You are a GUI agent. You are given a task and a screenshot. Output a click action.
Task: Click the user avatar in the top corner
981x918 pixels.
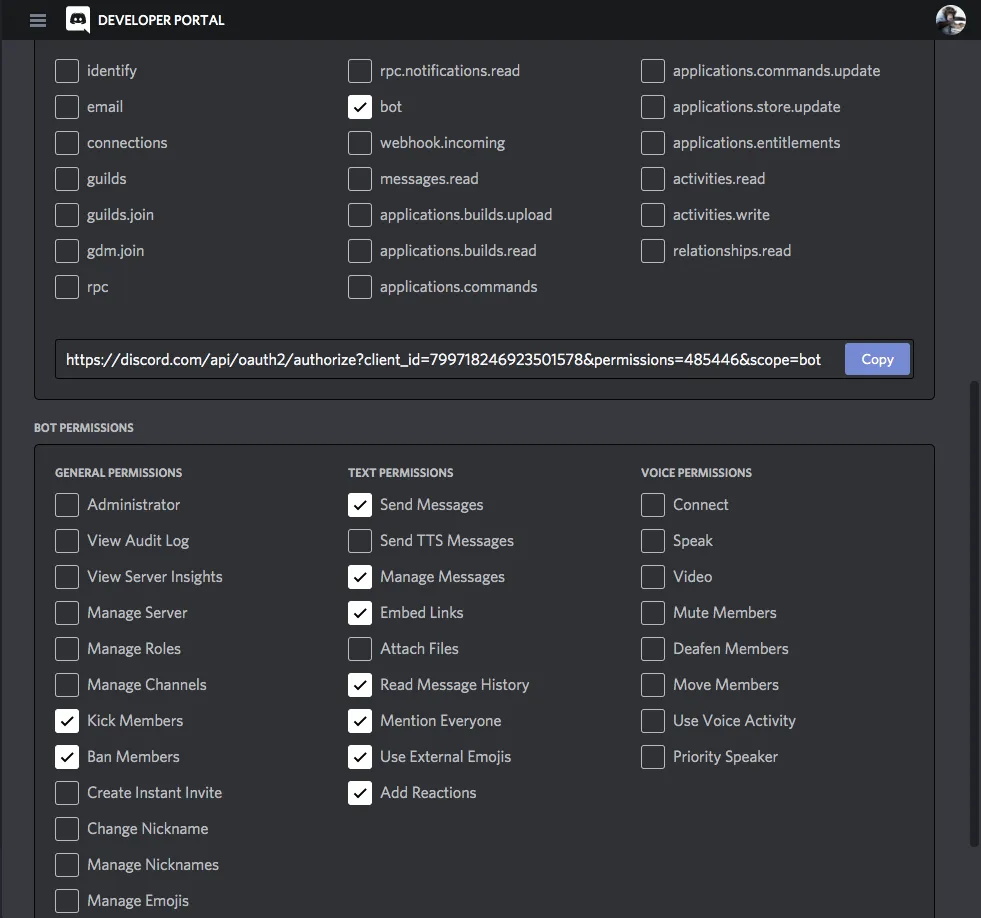tap(949, 19)
